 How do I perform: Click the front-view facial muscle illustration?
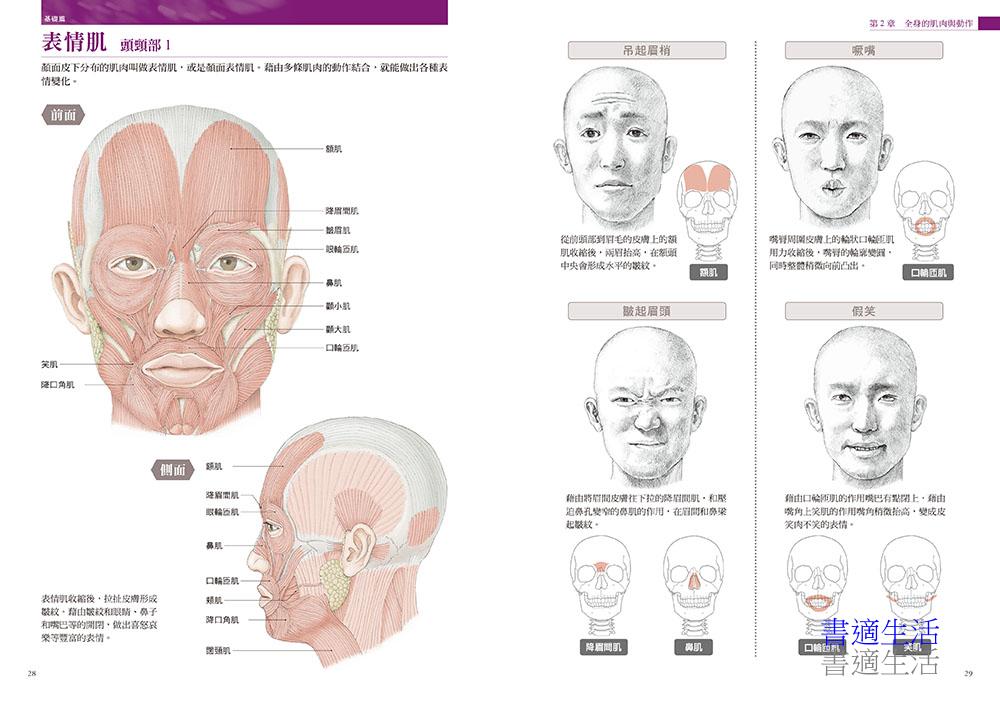182,271
